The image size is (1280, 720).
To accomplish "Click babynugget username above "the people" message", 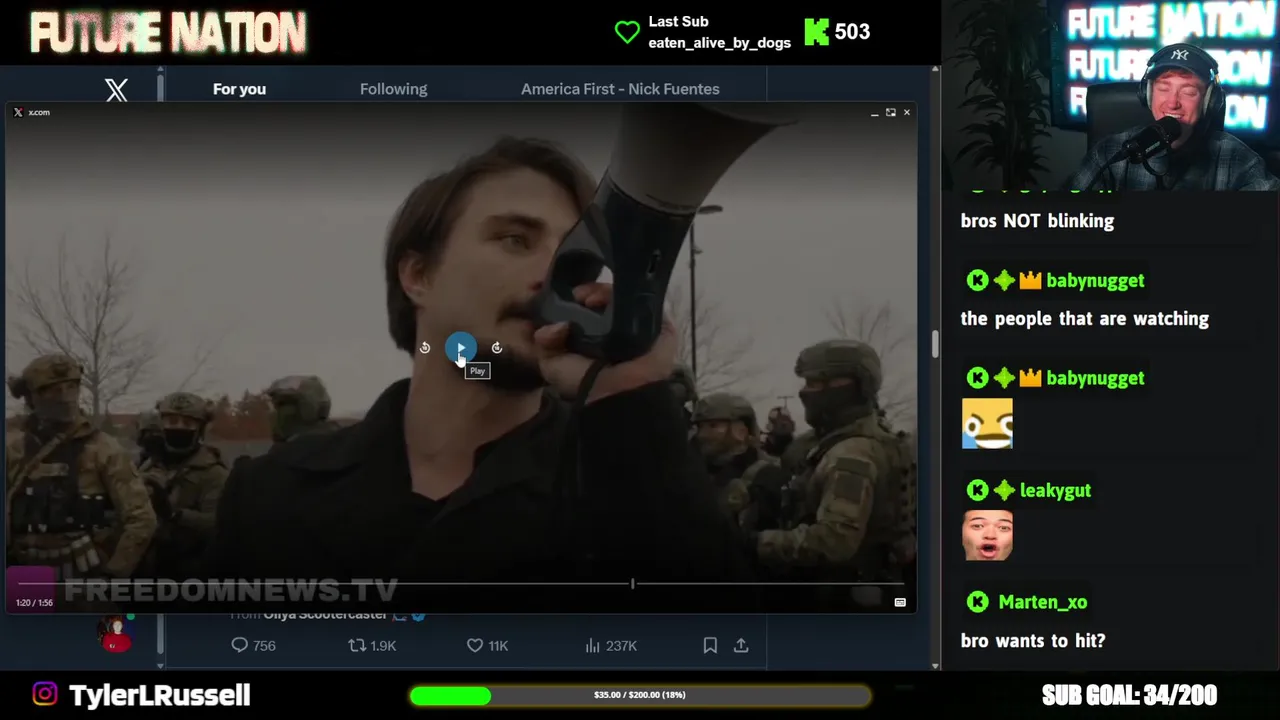I will (1095, 280).
